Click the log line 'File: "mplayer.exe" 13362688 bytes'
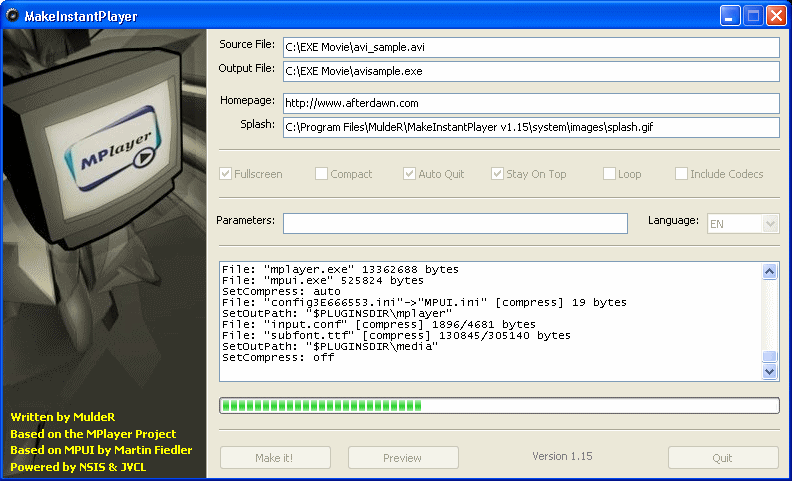Viewport: 792px width, 481px height. (340, 269)
